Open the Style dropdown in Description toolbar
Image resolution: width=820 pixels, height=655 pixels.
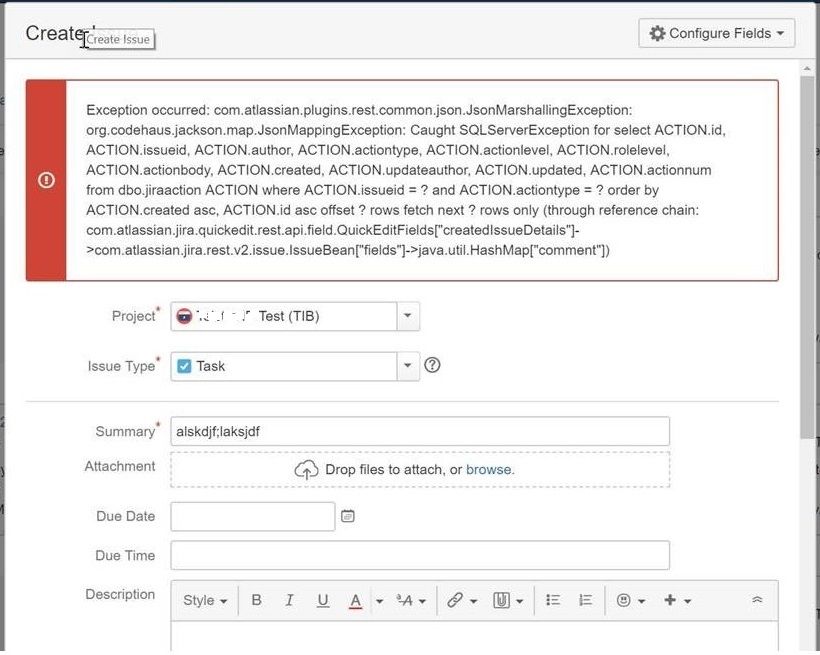(204, 600)
